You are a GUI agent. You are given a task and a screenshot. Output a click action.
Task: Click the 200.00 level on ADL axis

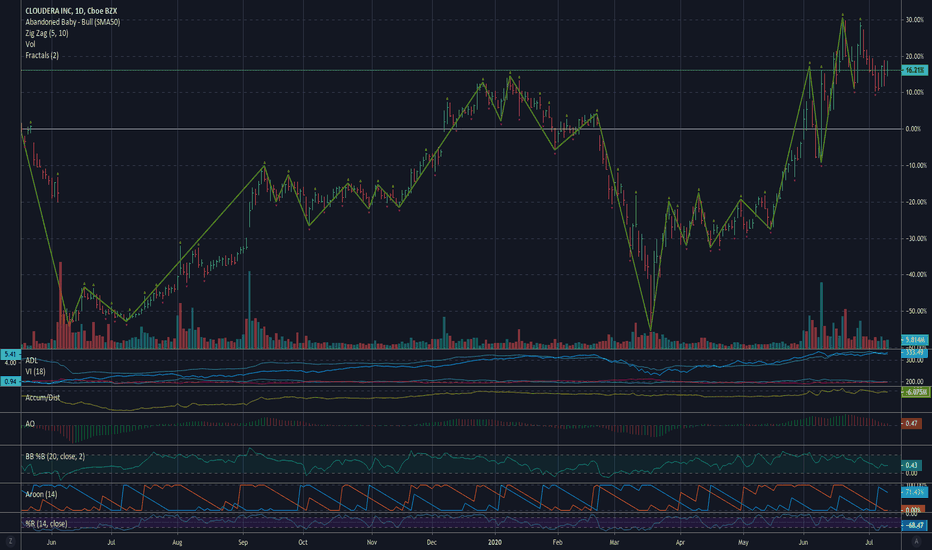pyautogui.click(x=915, y=382)
